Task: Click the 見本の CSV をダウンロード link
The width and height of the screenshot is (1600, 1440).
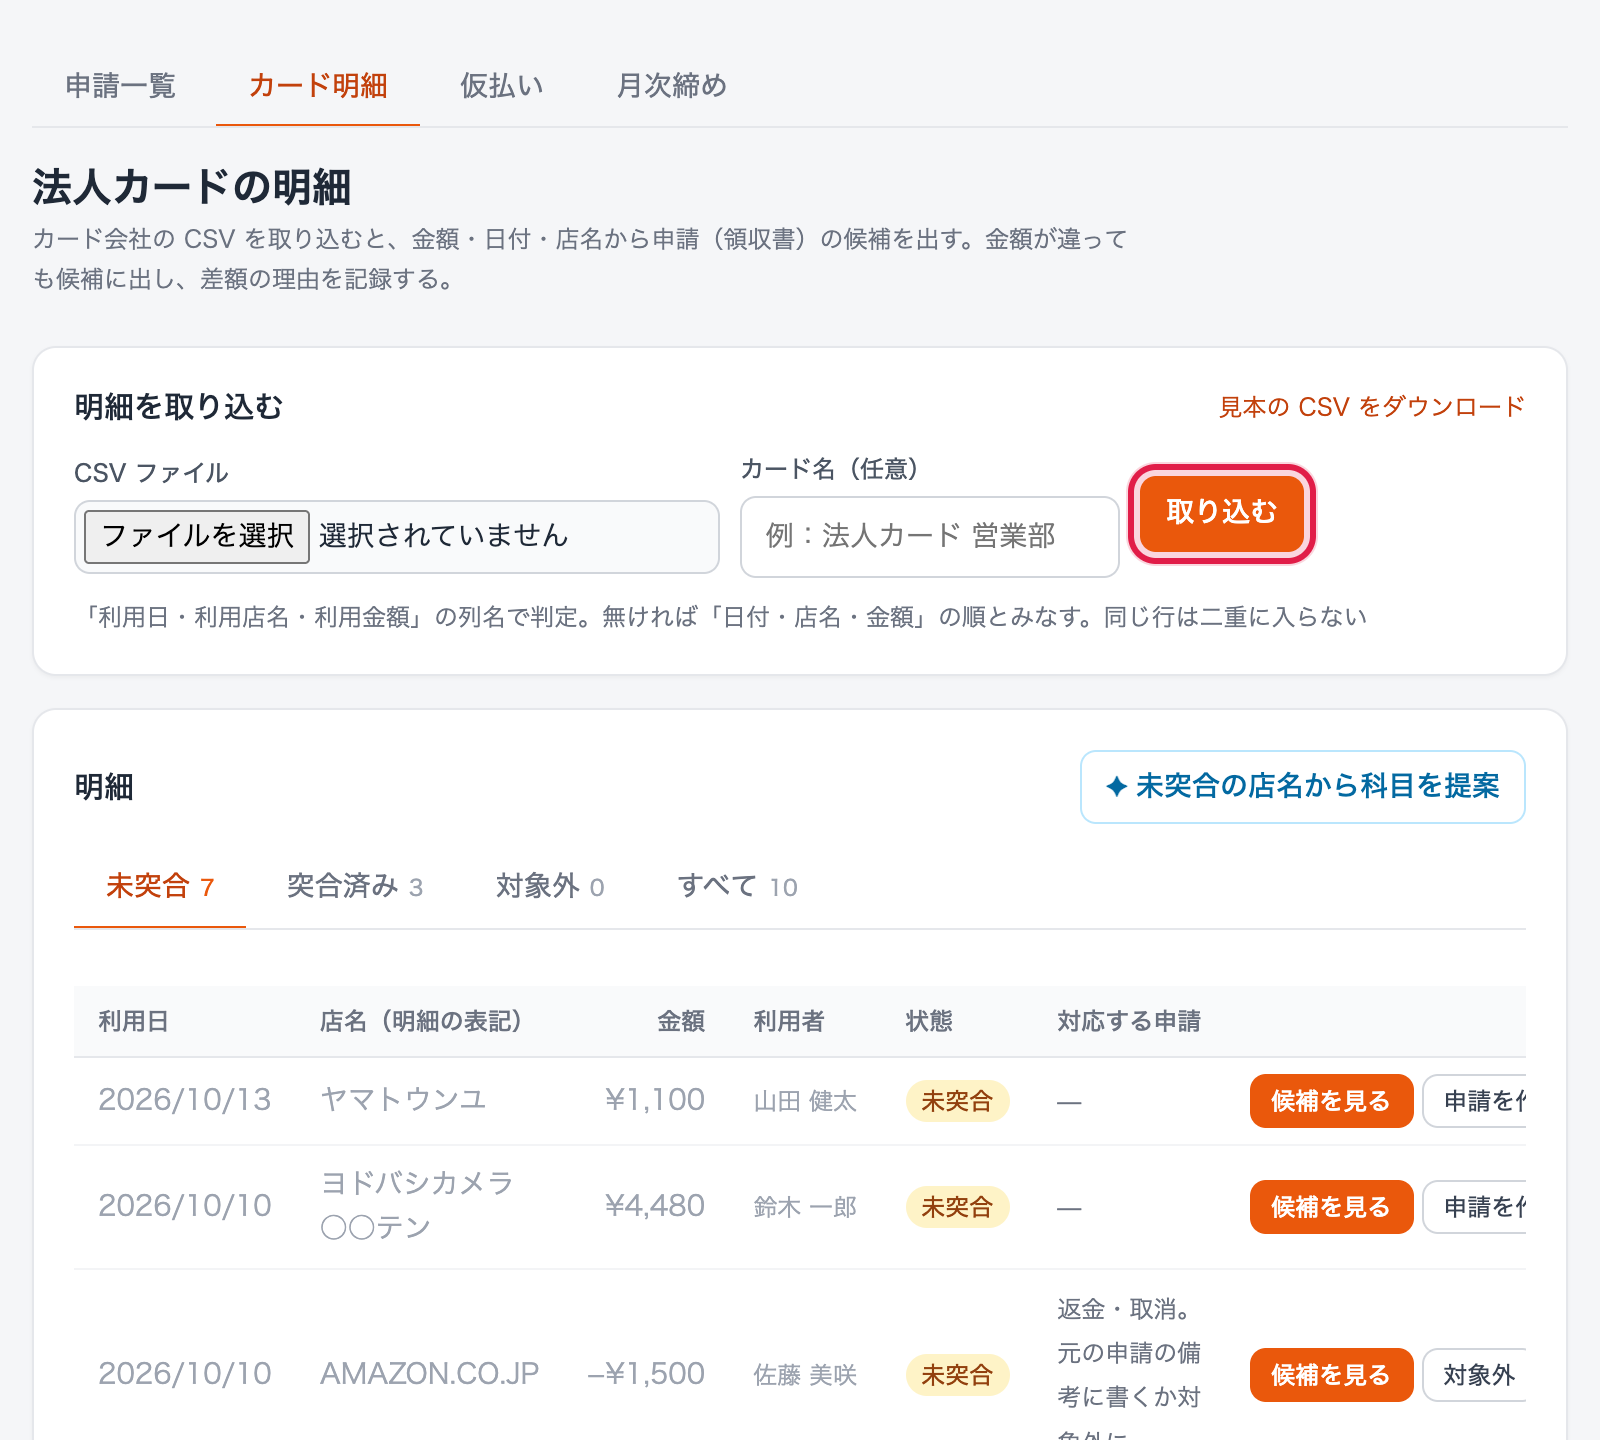Action: [1372, 407]
